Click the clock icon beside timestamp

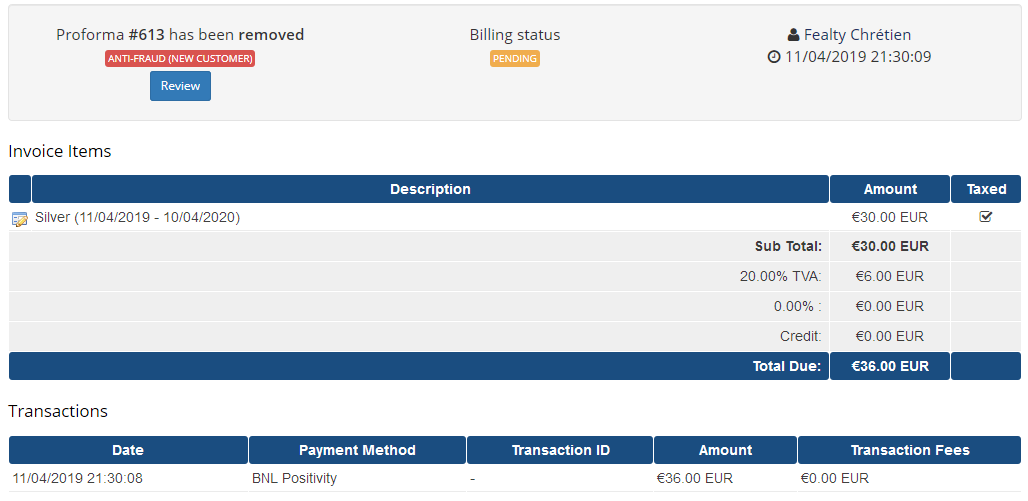[774, 57]
